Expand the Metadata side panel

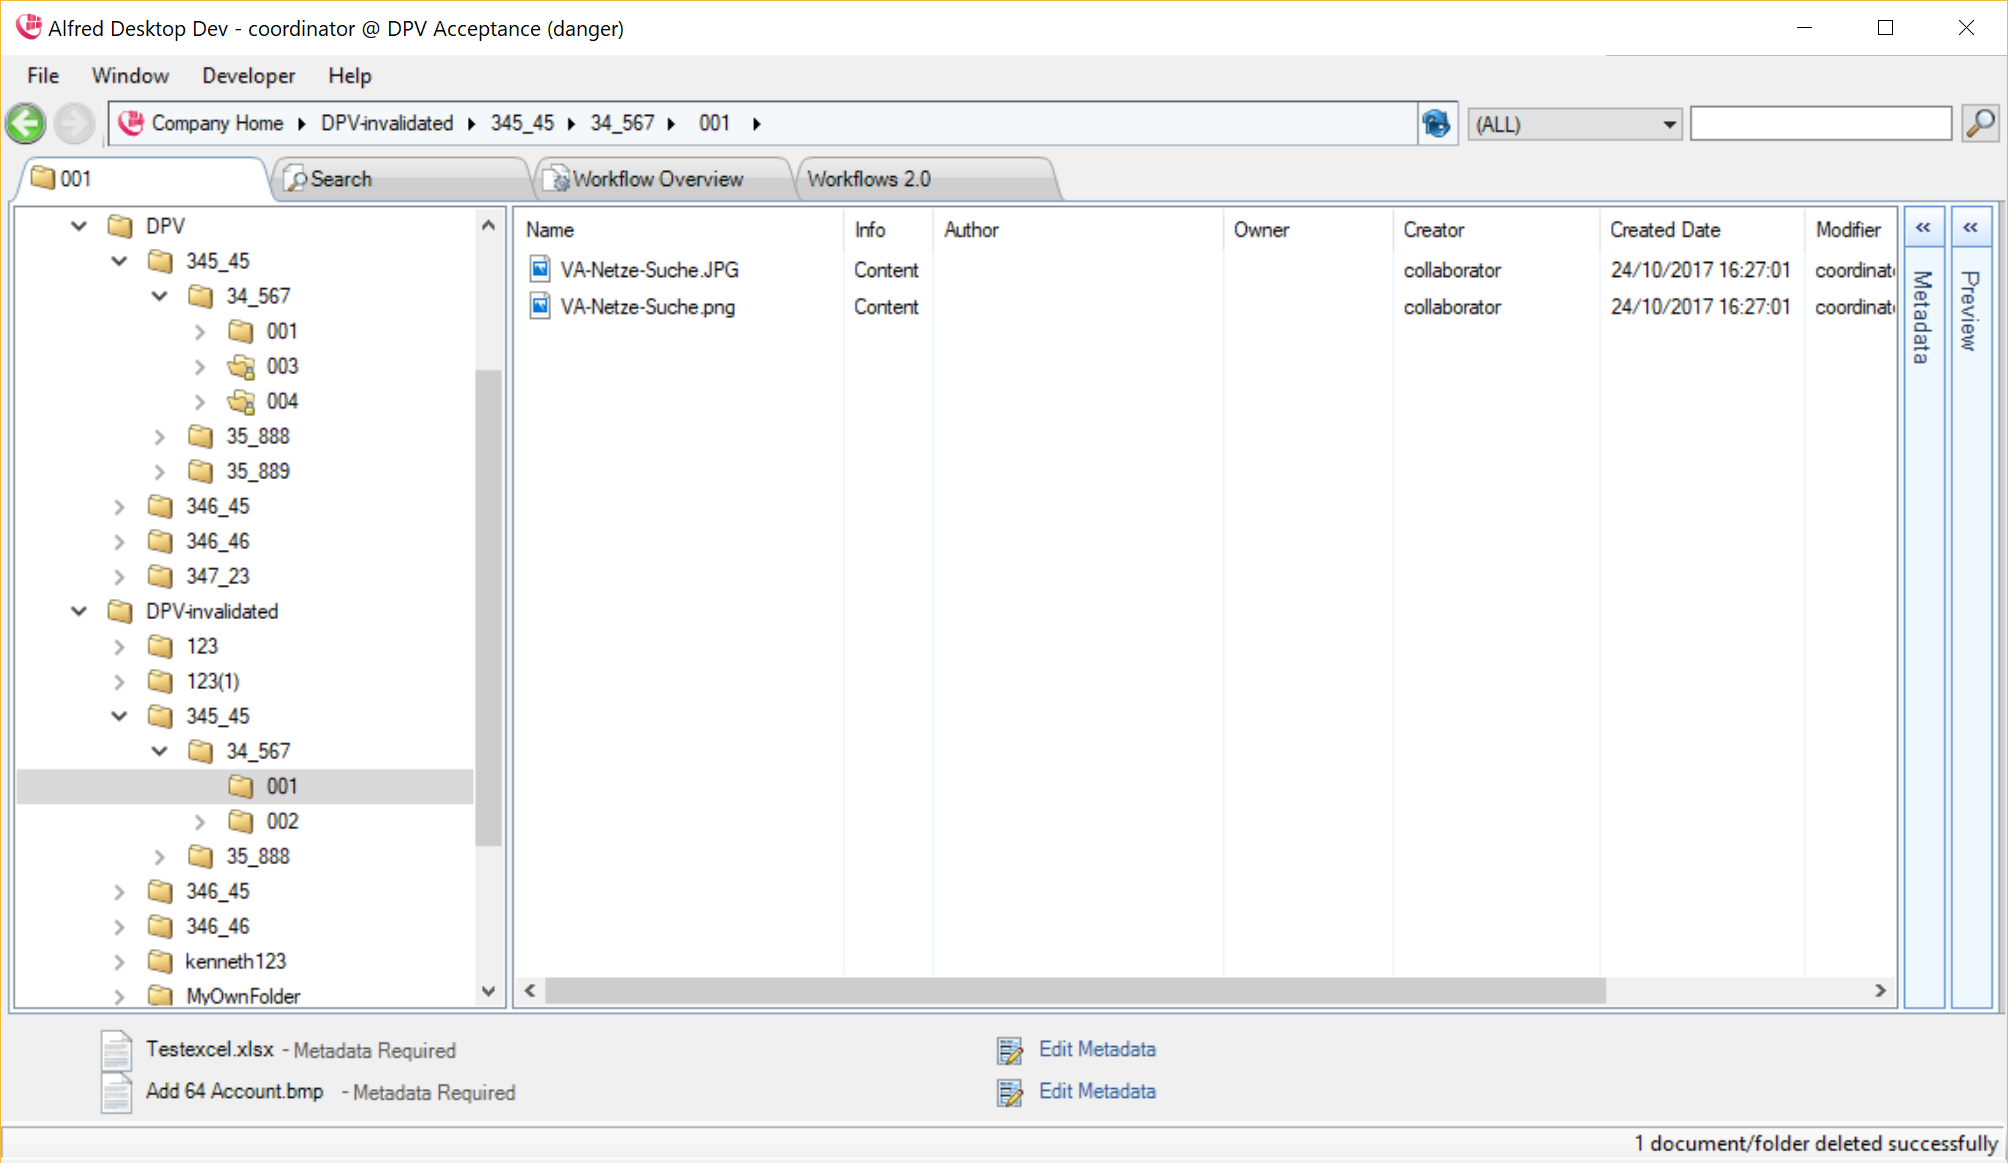tap(1923, 229)
